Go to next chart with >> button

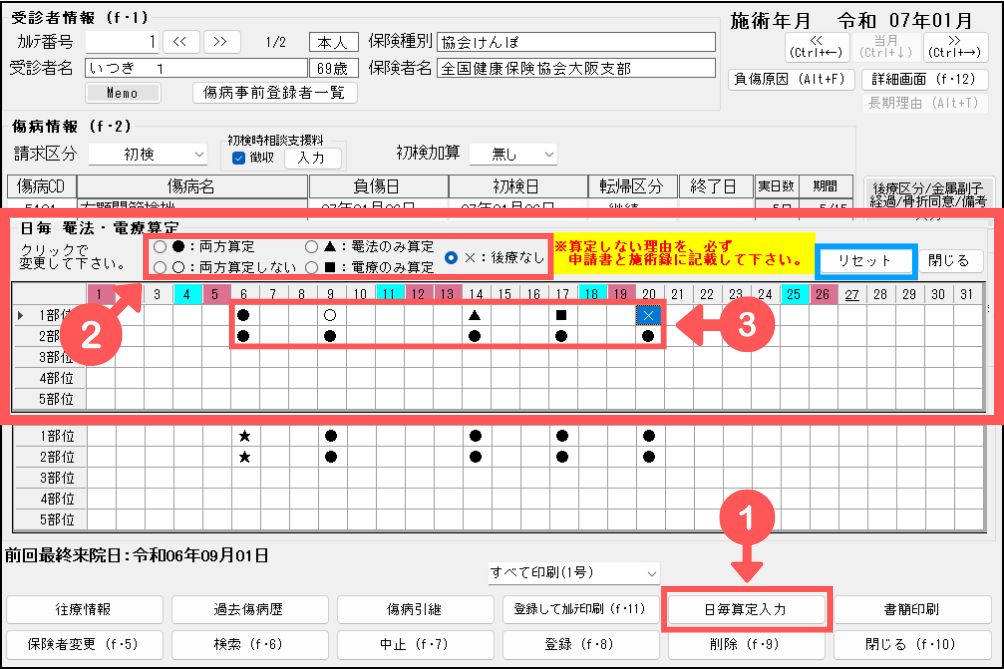coord(221,42)
